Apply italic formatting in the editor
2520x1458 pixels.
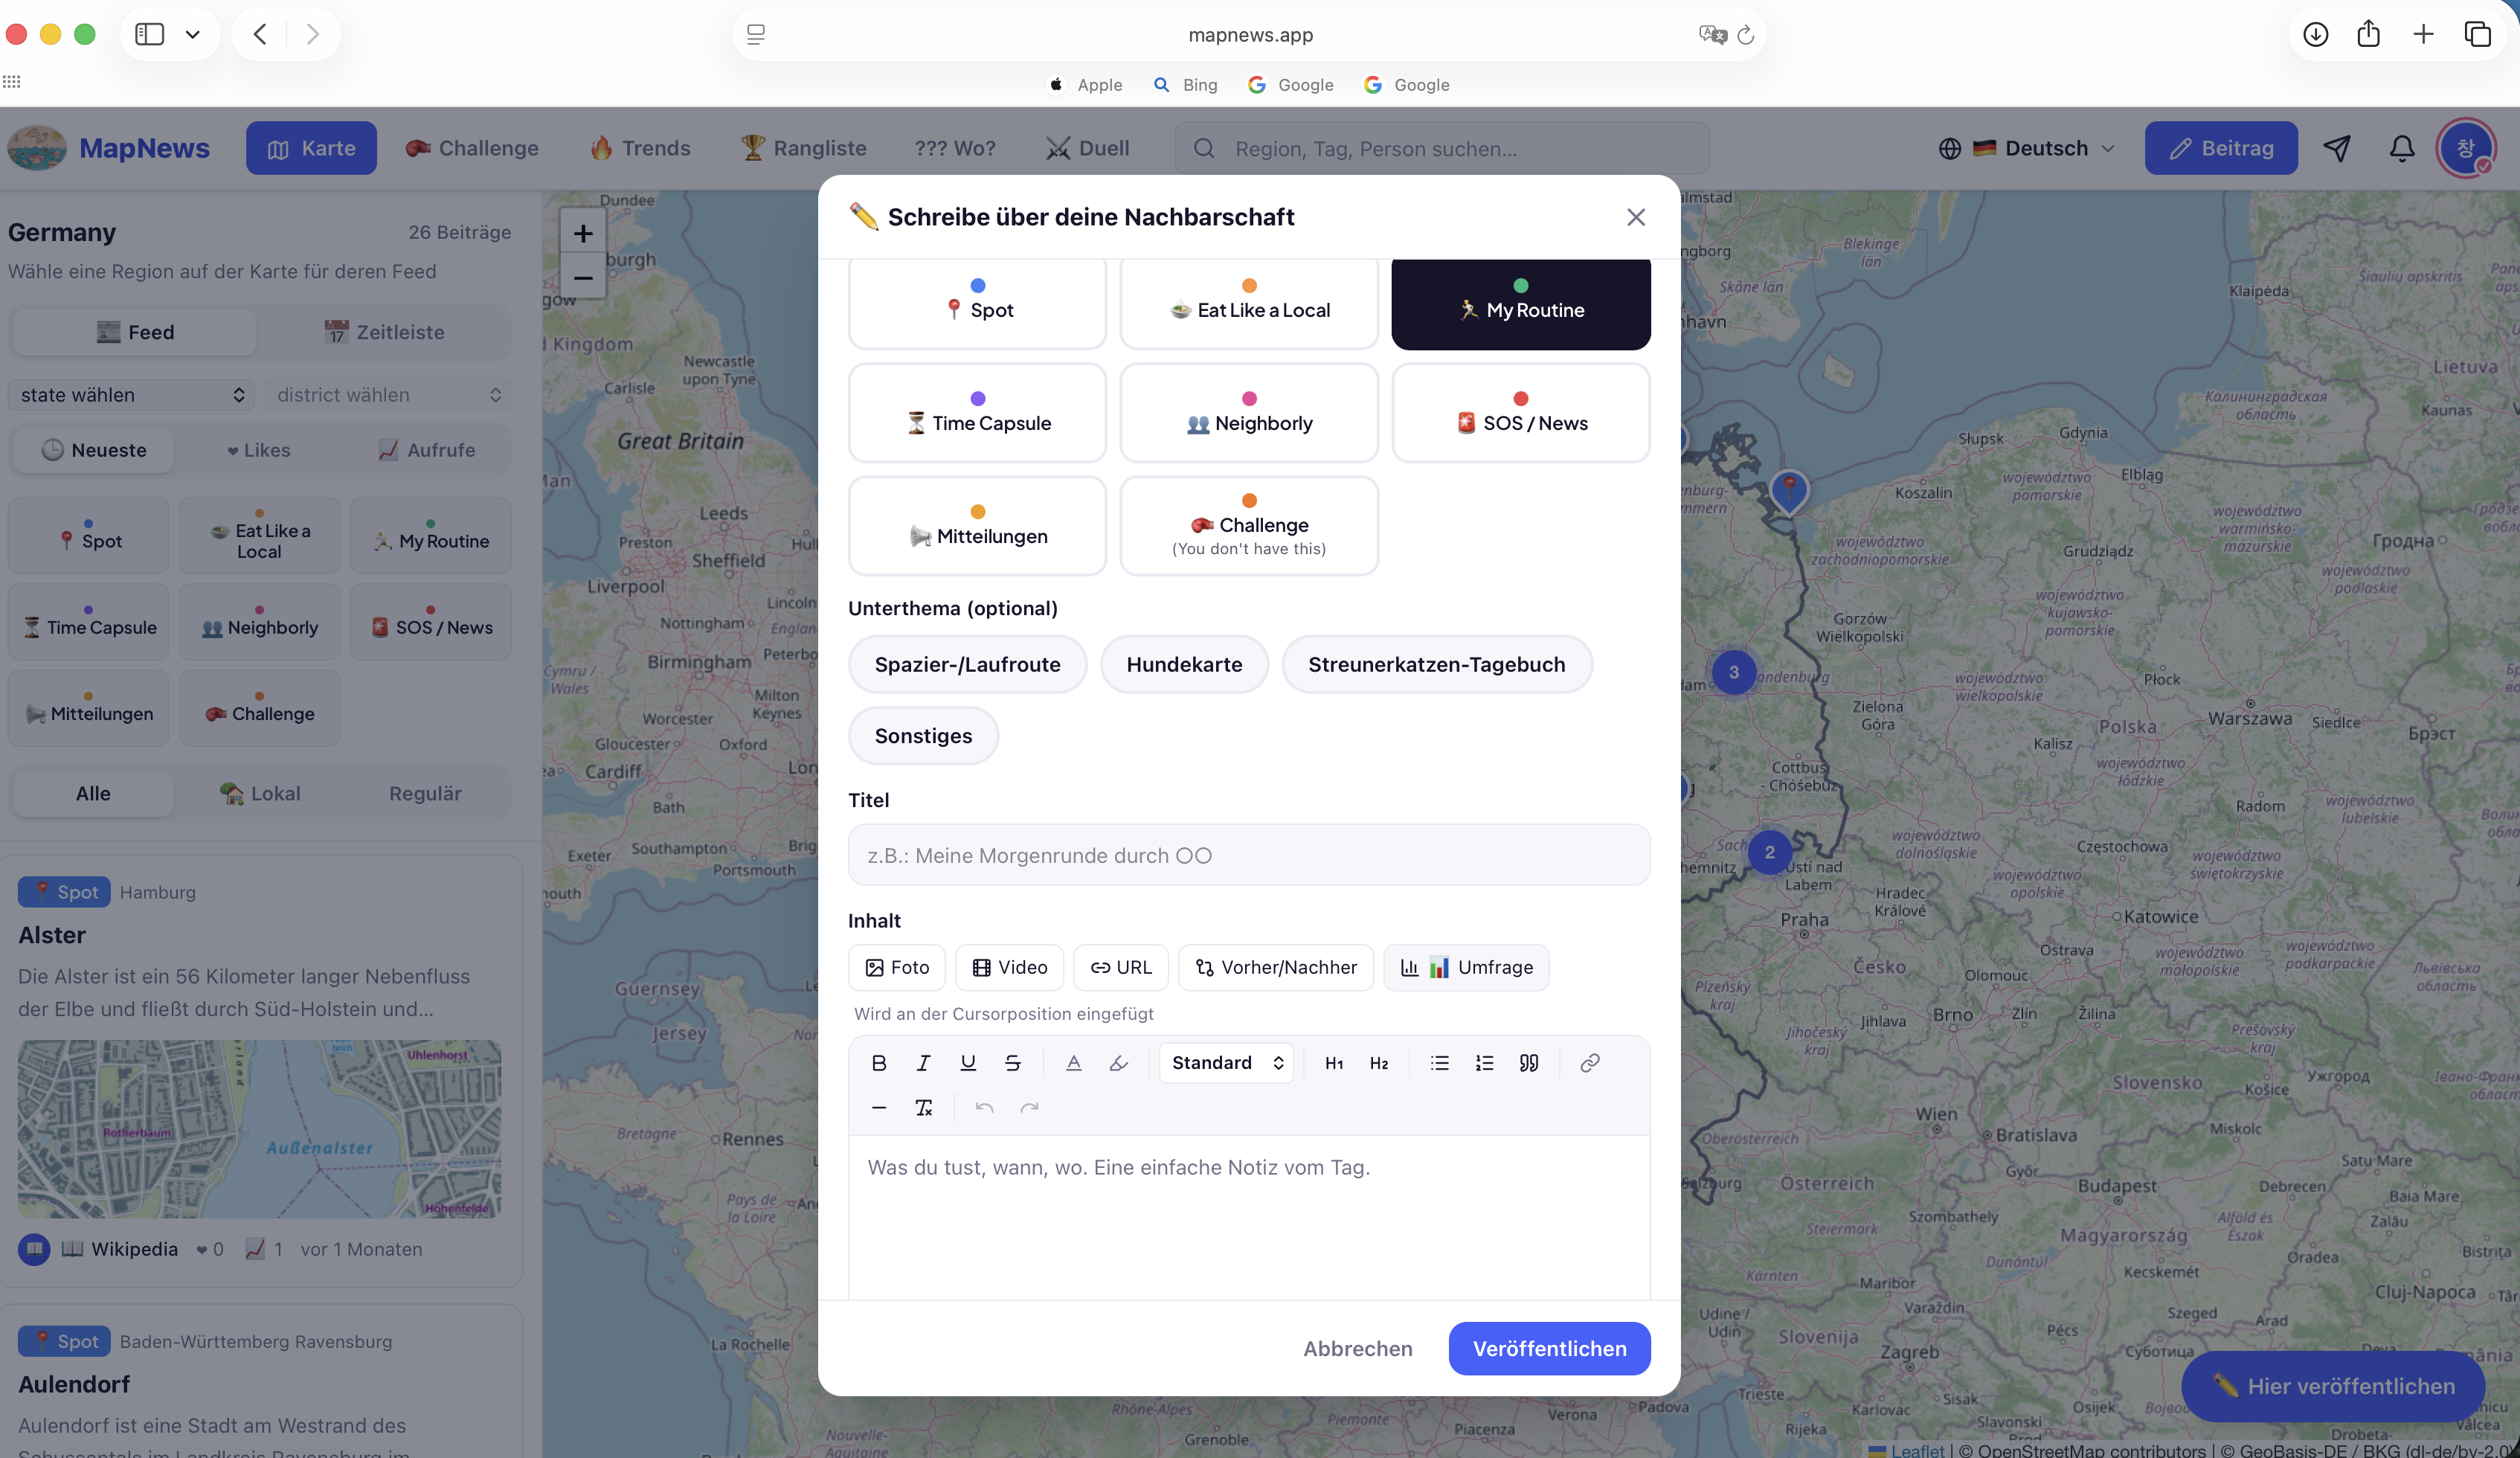pyautogui.click(x=923, y=1063)
